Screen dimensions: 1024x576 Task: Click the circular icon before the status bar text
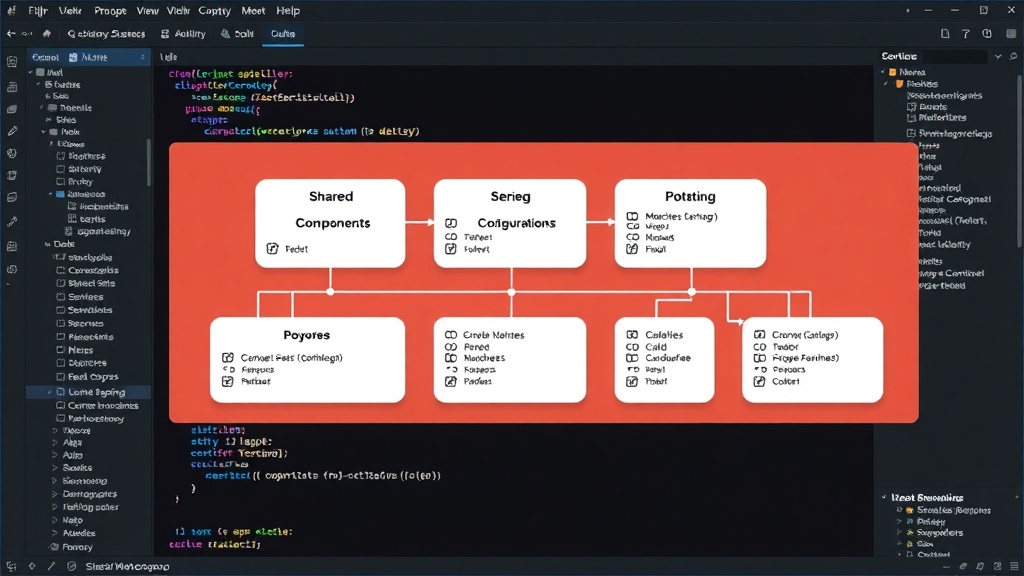71,566
